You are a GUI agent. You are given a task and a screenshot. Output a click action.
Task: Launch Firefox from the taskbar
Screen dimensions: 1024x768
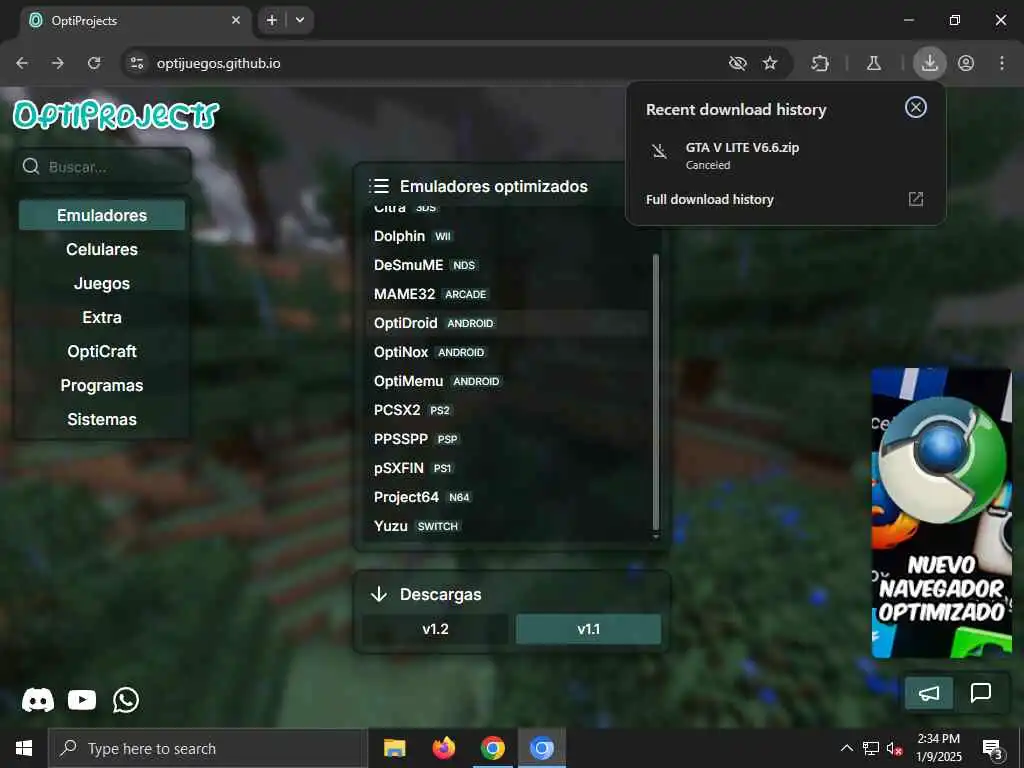[443, 748]
